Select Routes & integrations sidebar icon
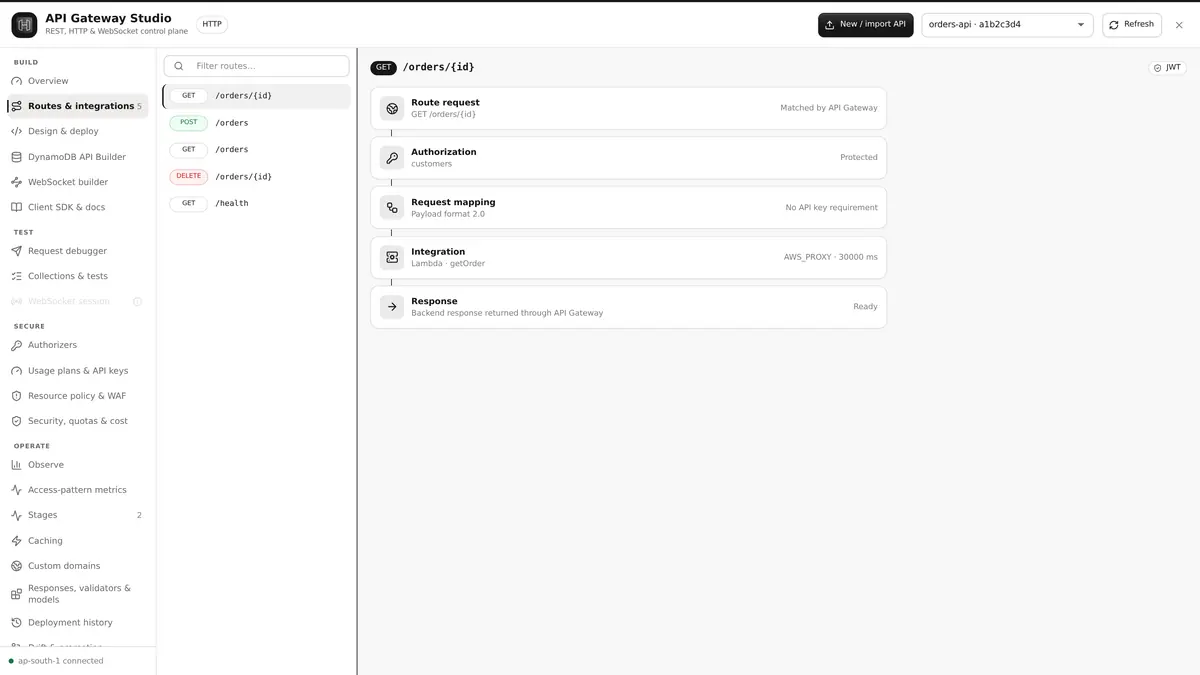Viewport: 1200px width, 675px height. point(16,106)
